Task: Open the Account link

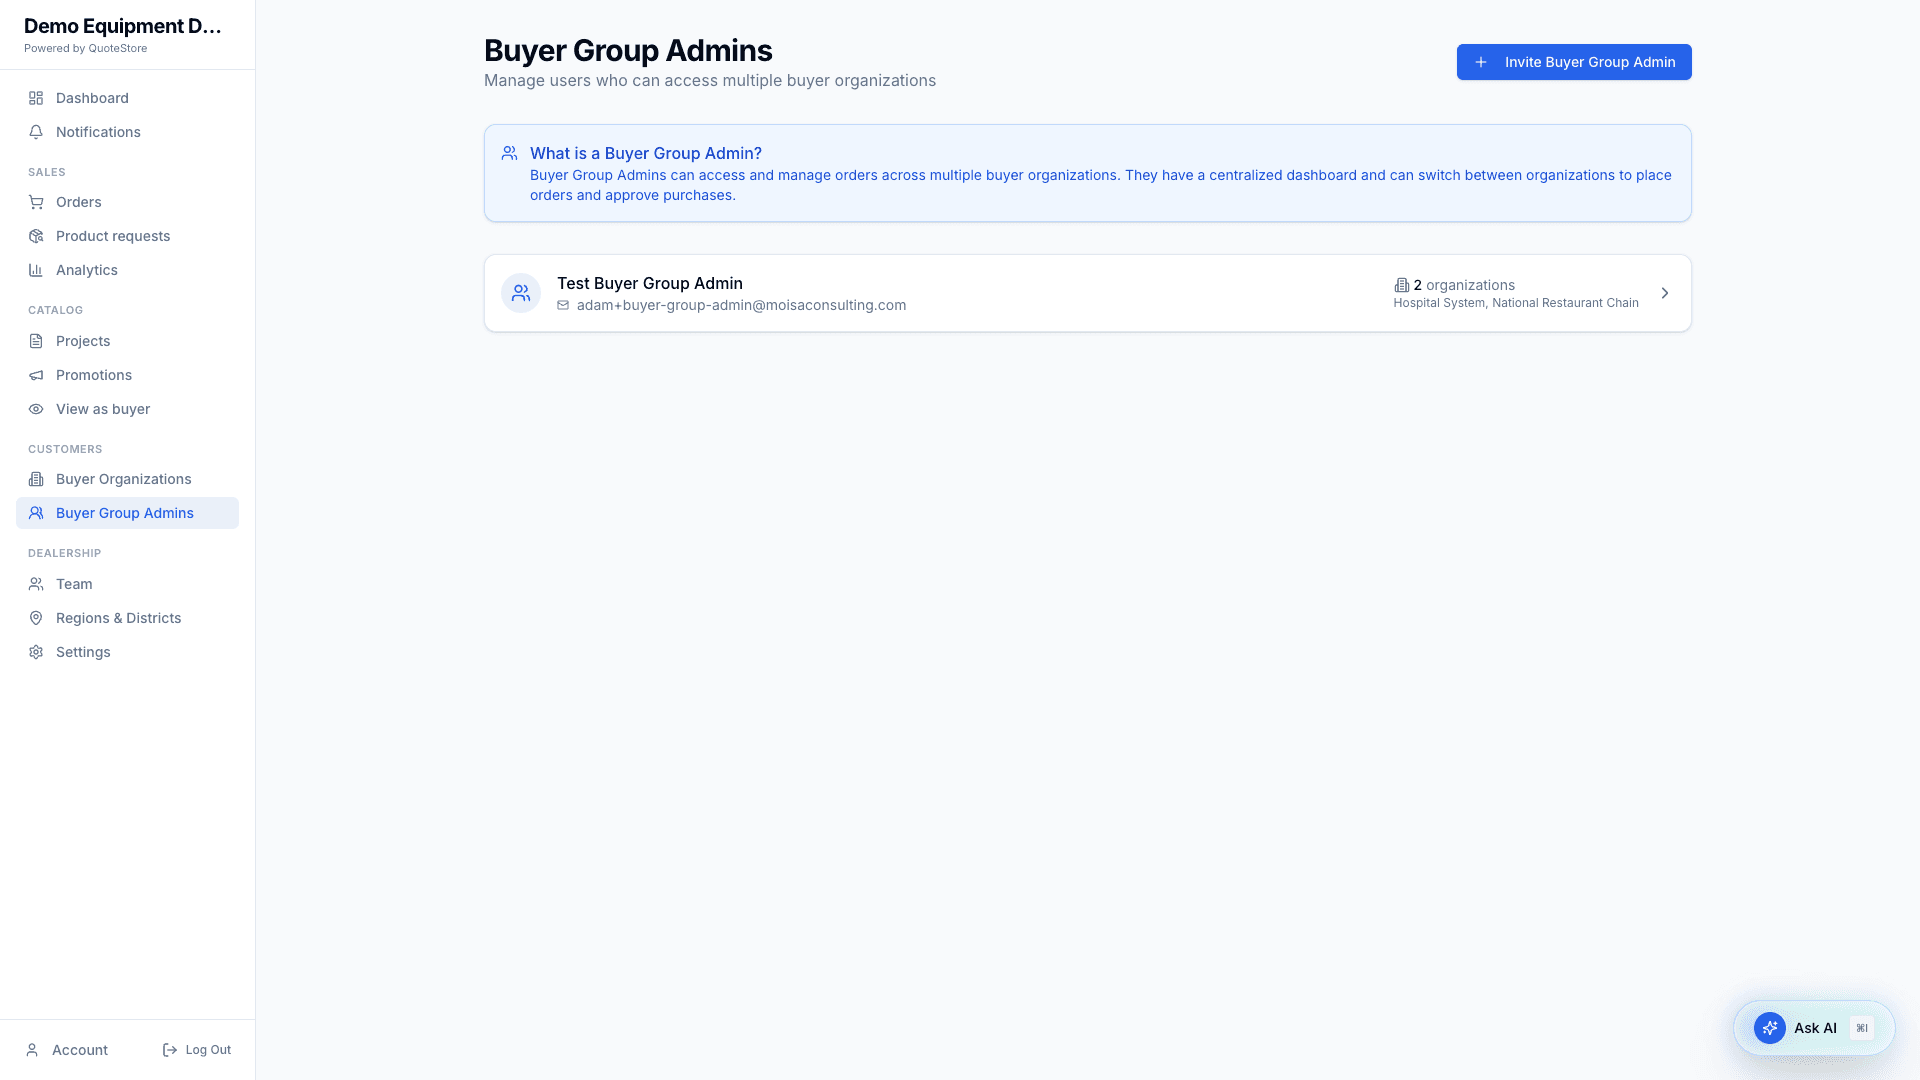Action: 67,1050
